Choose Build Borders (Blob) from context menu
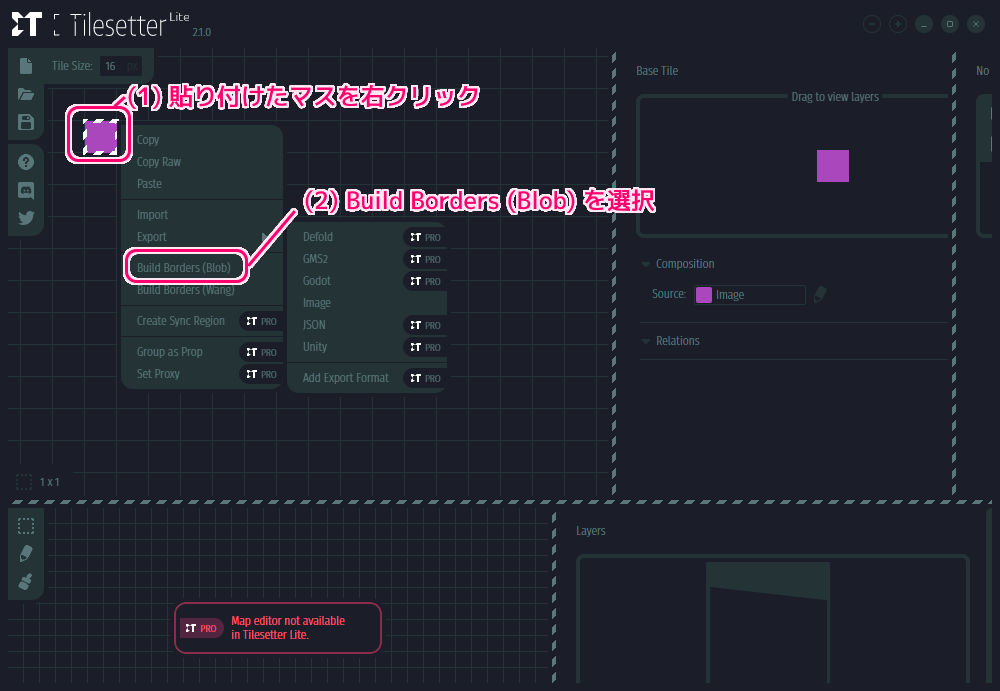This screenshot has height=691, width=1000. [184, 268]
